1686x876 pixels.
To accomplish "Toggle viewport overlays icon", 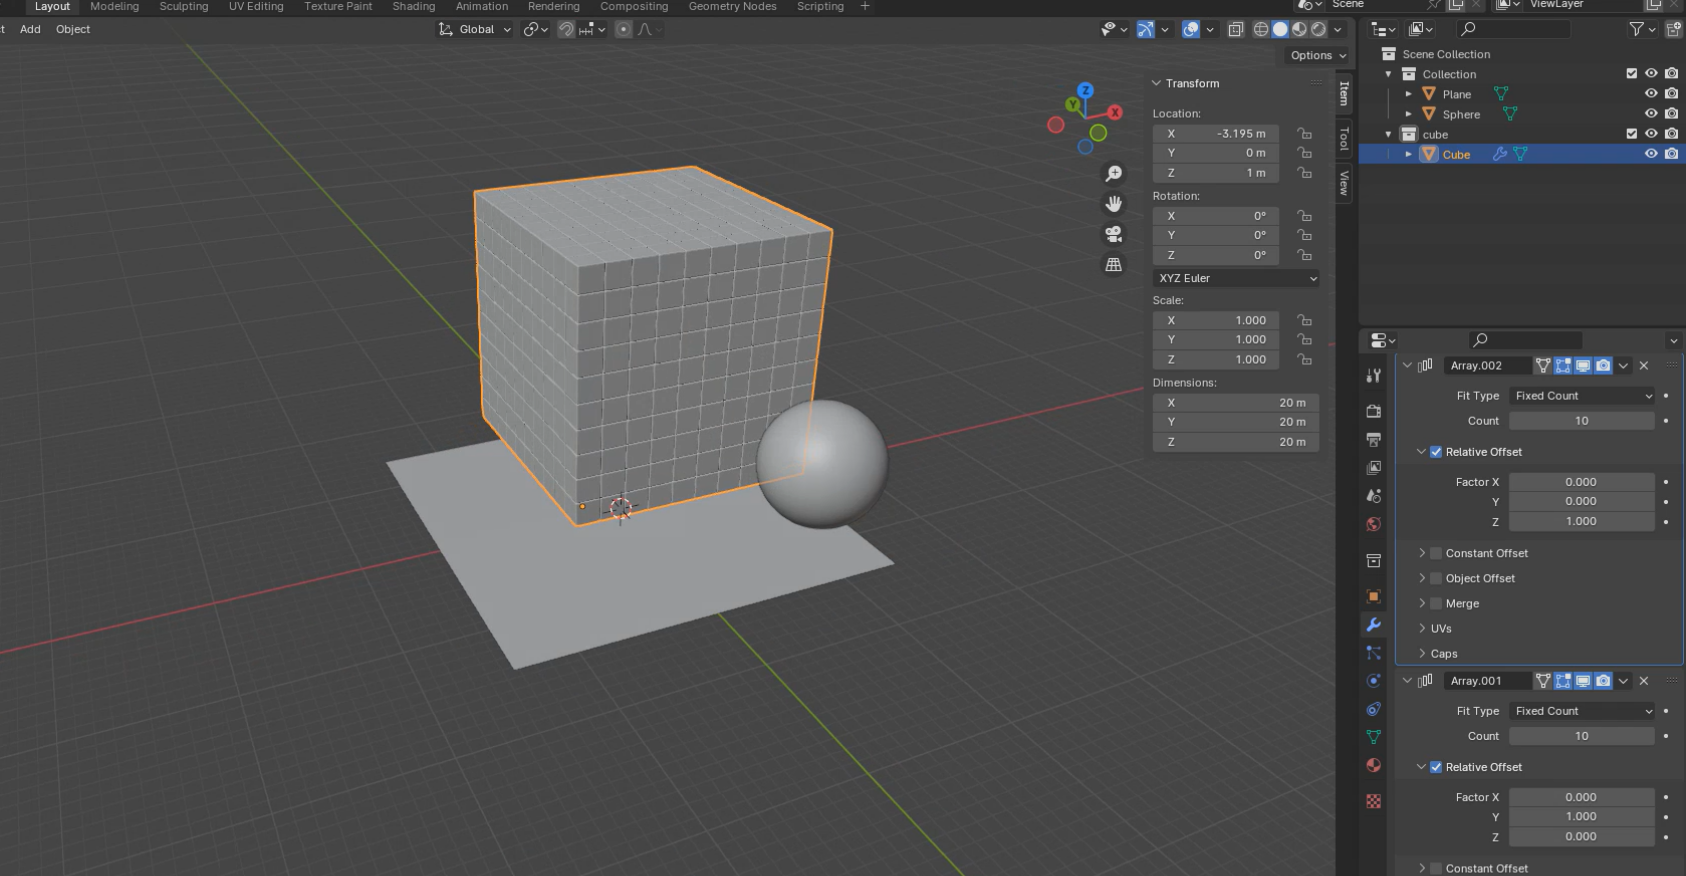I will 1190,30.
